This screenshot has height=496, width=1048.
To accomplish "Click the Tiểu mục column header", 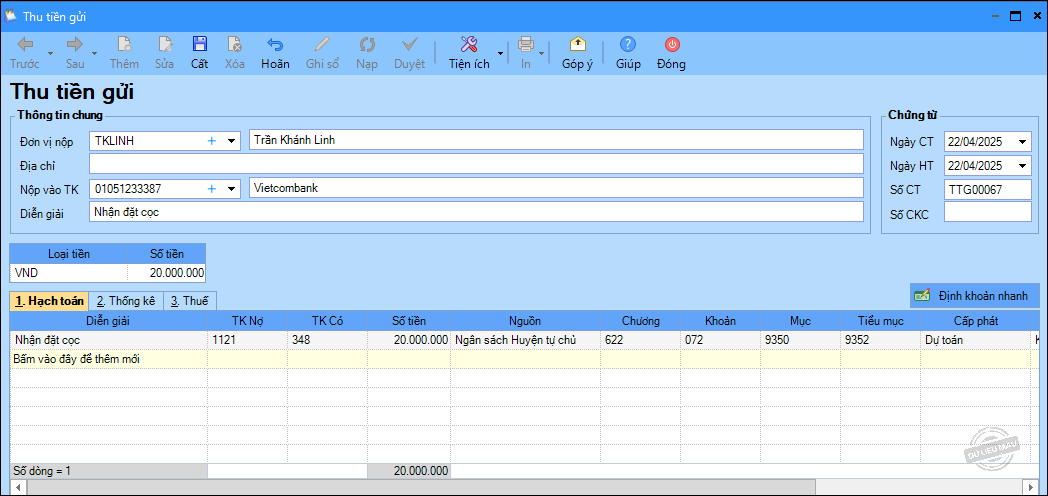I will (881, 321).
